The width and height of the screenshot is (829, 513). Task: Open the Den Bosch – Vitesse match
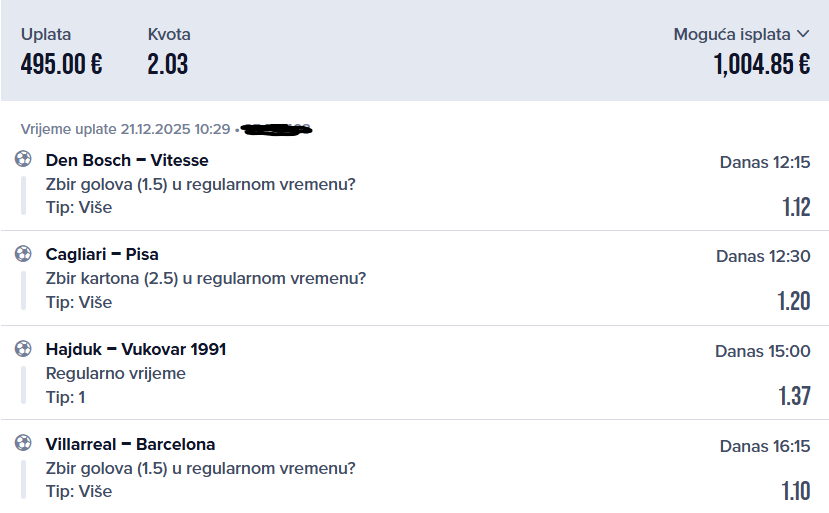coord(127,160)
